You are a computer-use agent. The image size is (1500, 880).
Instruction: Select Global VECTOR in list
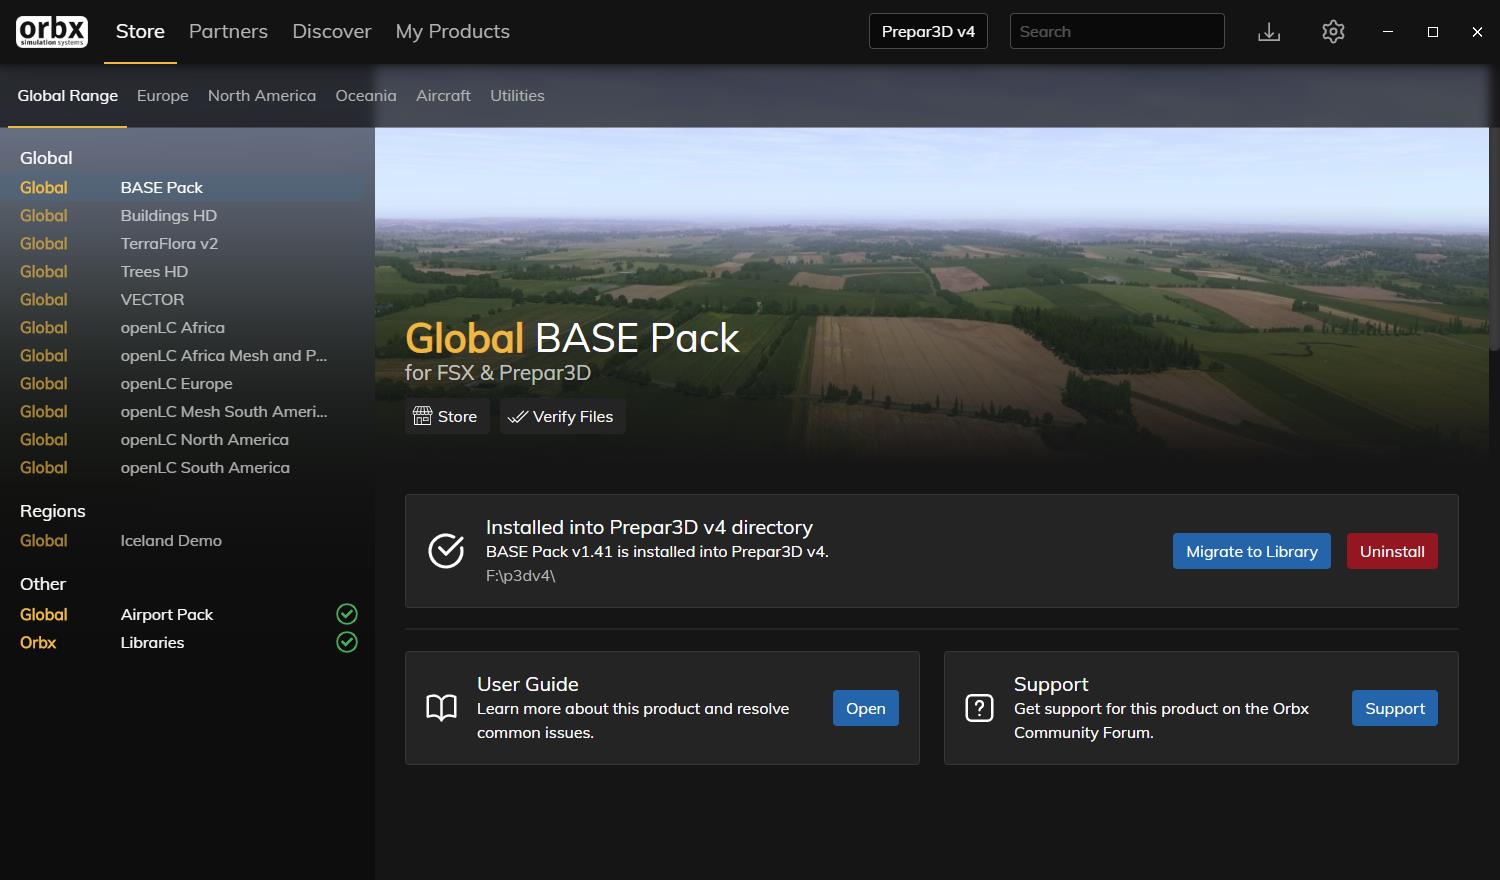coord(187,299)
